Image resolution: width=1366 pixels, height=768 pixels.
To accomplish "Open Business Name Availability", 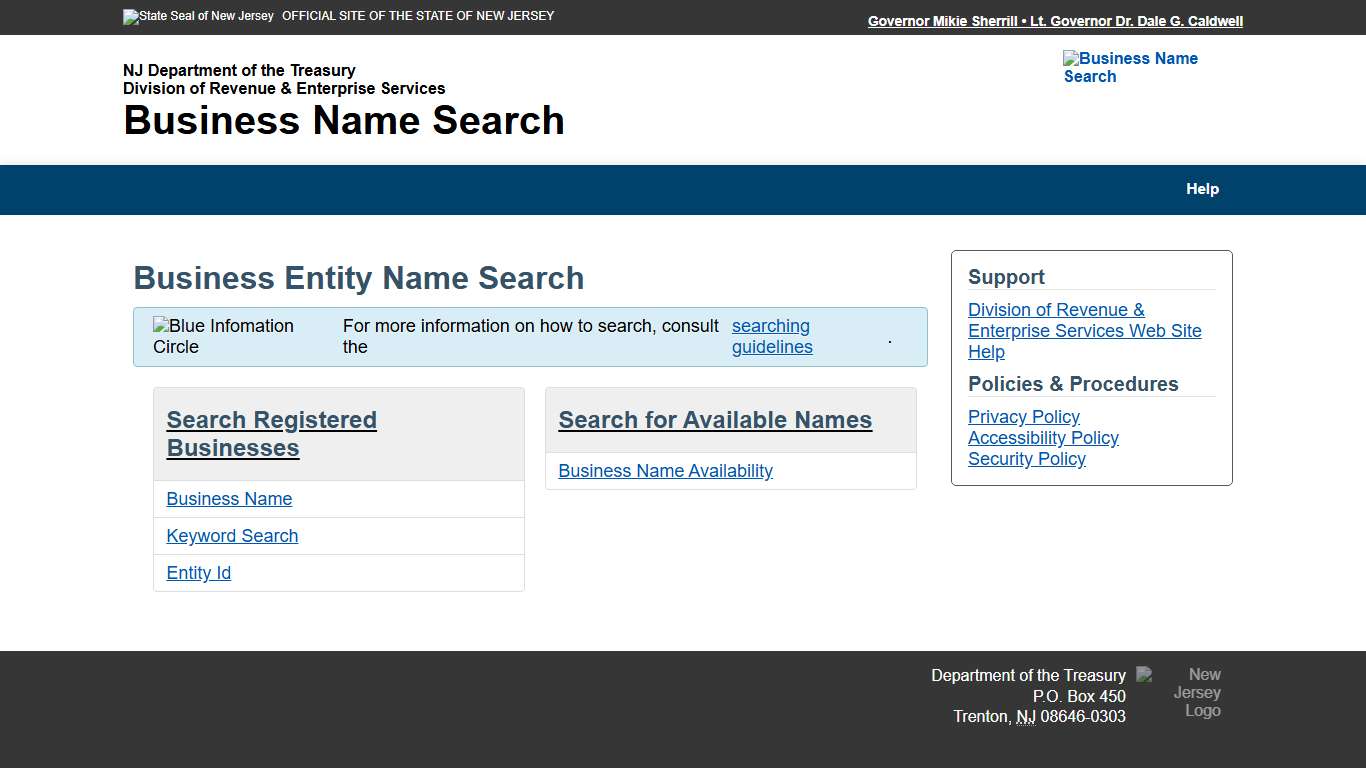I will coord(665,470).
